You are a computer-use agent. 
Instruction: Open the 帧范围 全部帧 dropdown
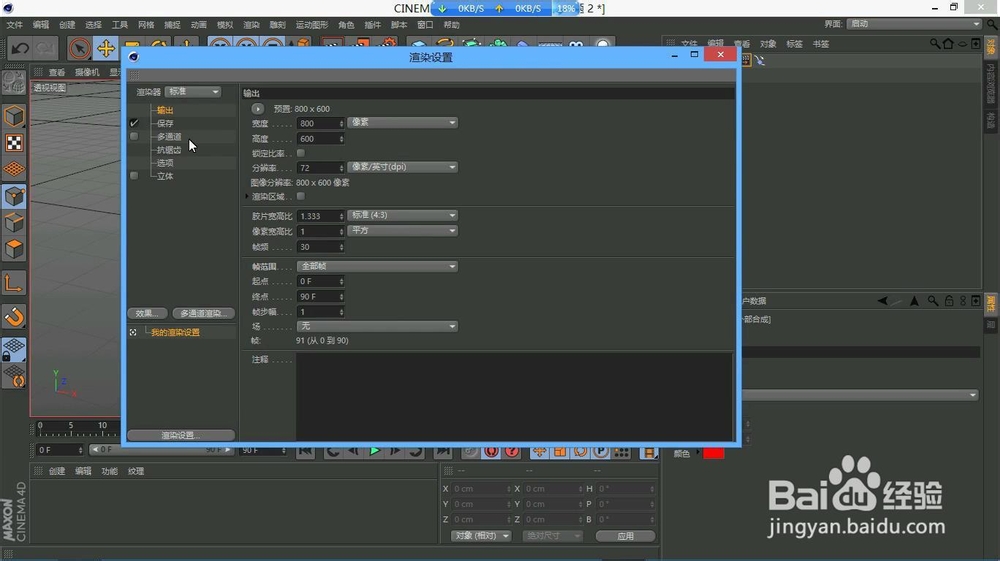377,266
